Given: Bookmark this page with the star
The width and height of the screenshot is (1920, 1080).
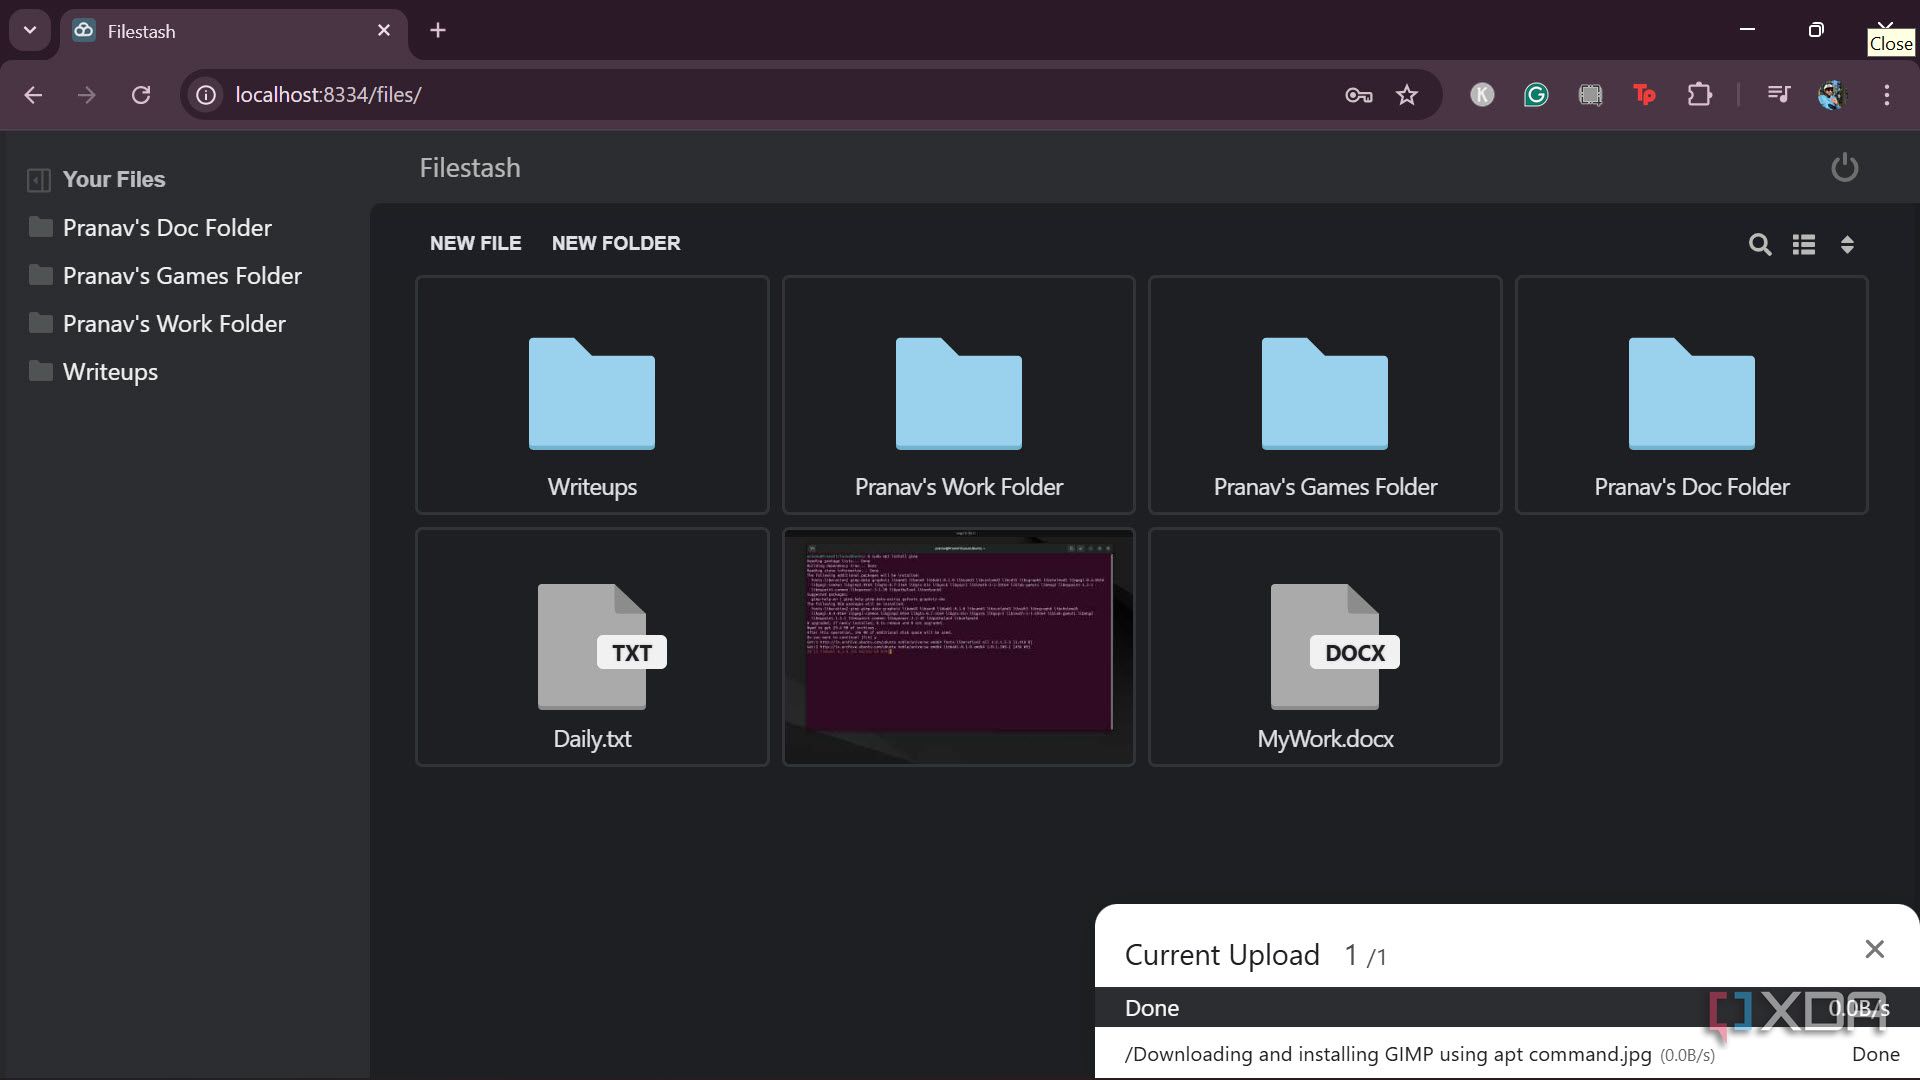Looking at the screenshot, I should pos(1407,95).
